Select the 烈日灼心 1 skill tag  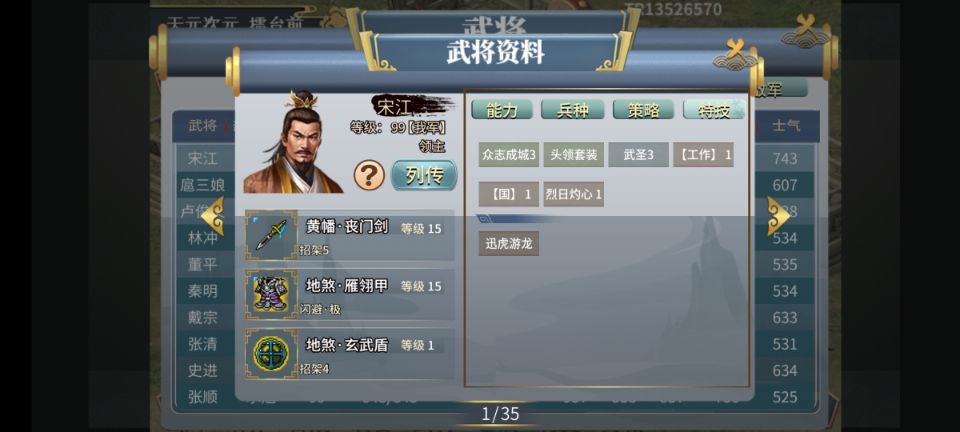(x=574, y=194)
